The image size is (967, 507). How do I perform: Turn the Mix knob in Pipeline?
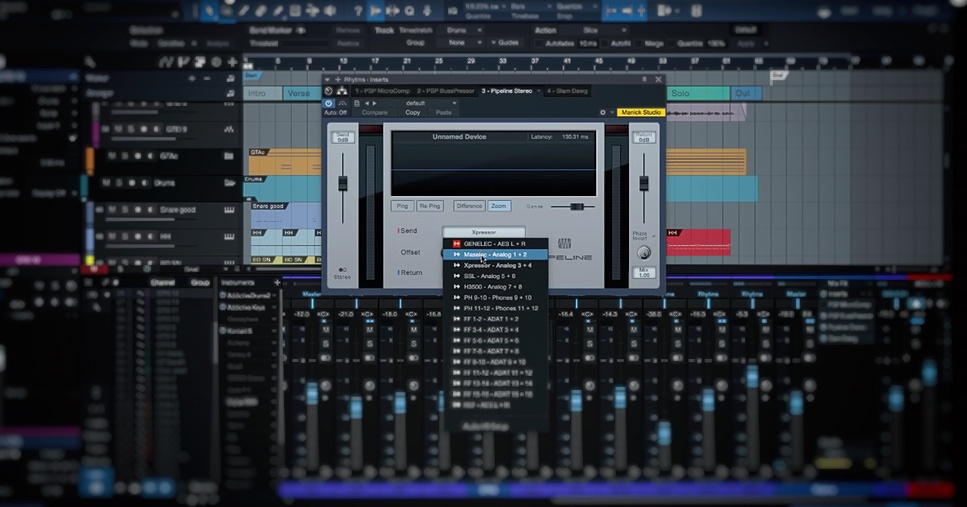(644, 252)
